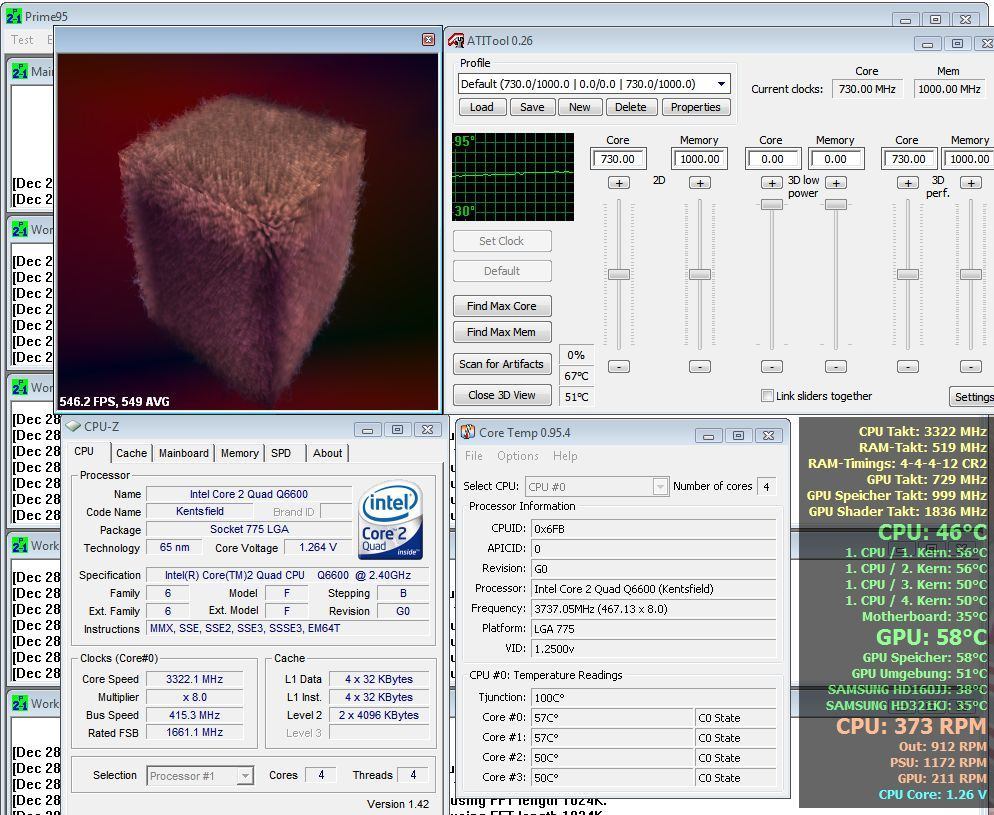994x815 pixels.
Task: Click the GPU: 58°C overlay reading
Action: 931,637
